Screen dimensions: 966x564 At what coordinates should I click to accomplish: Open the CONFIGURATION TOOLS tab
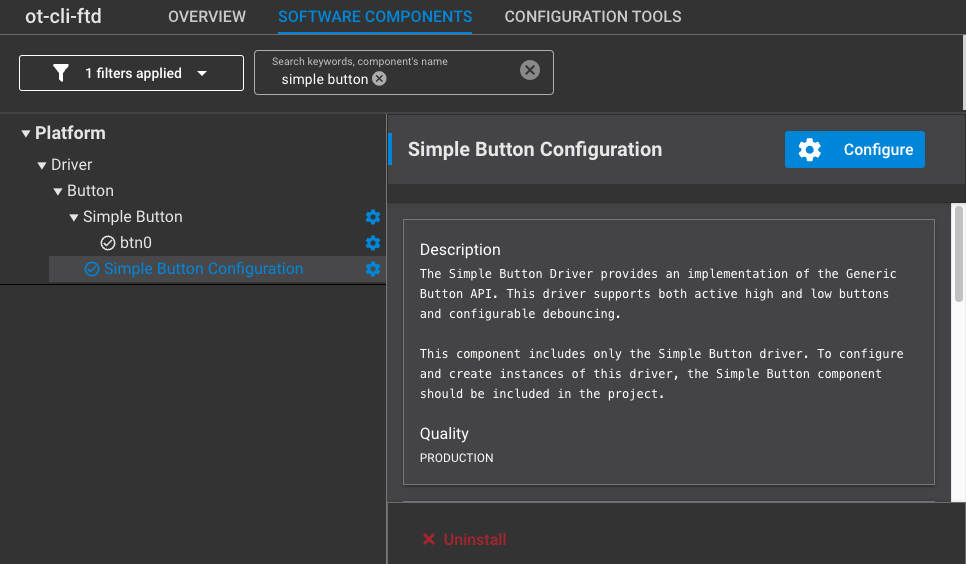point(593,17)
